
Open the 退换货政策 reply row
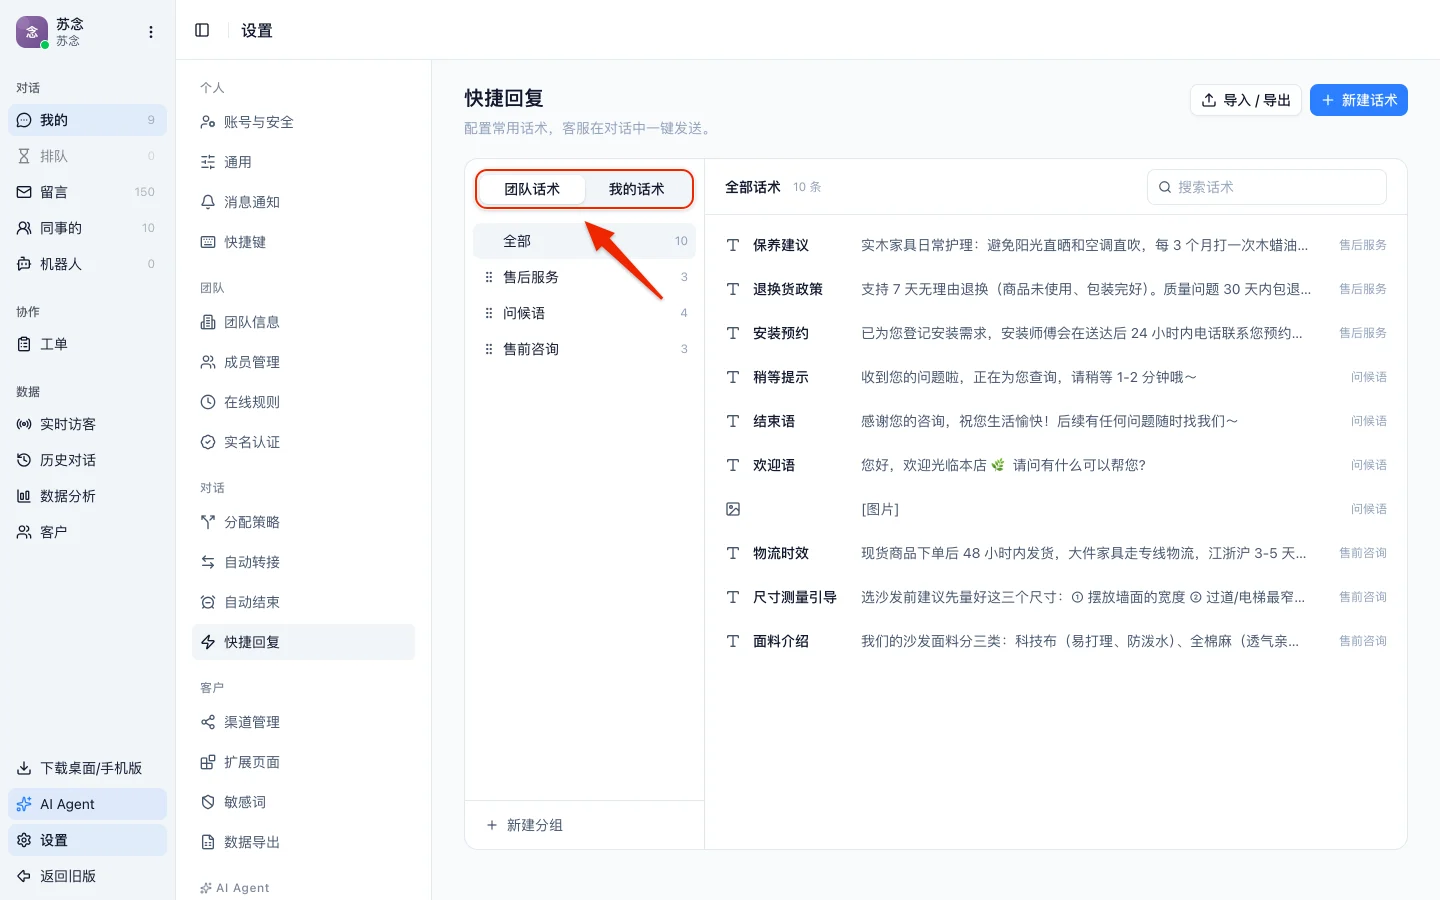pos(1056,289)
